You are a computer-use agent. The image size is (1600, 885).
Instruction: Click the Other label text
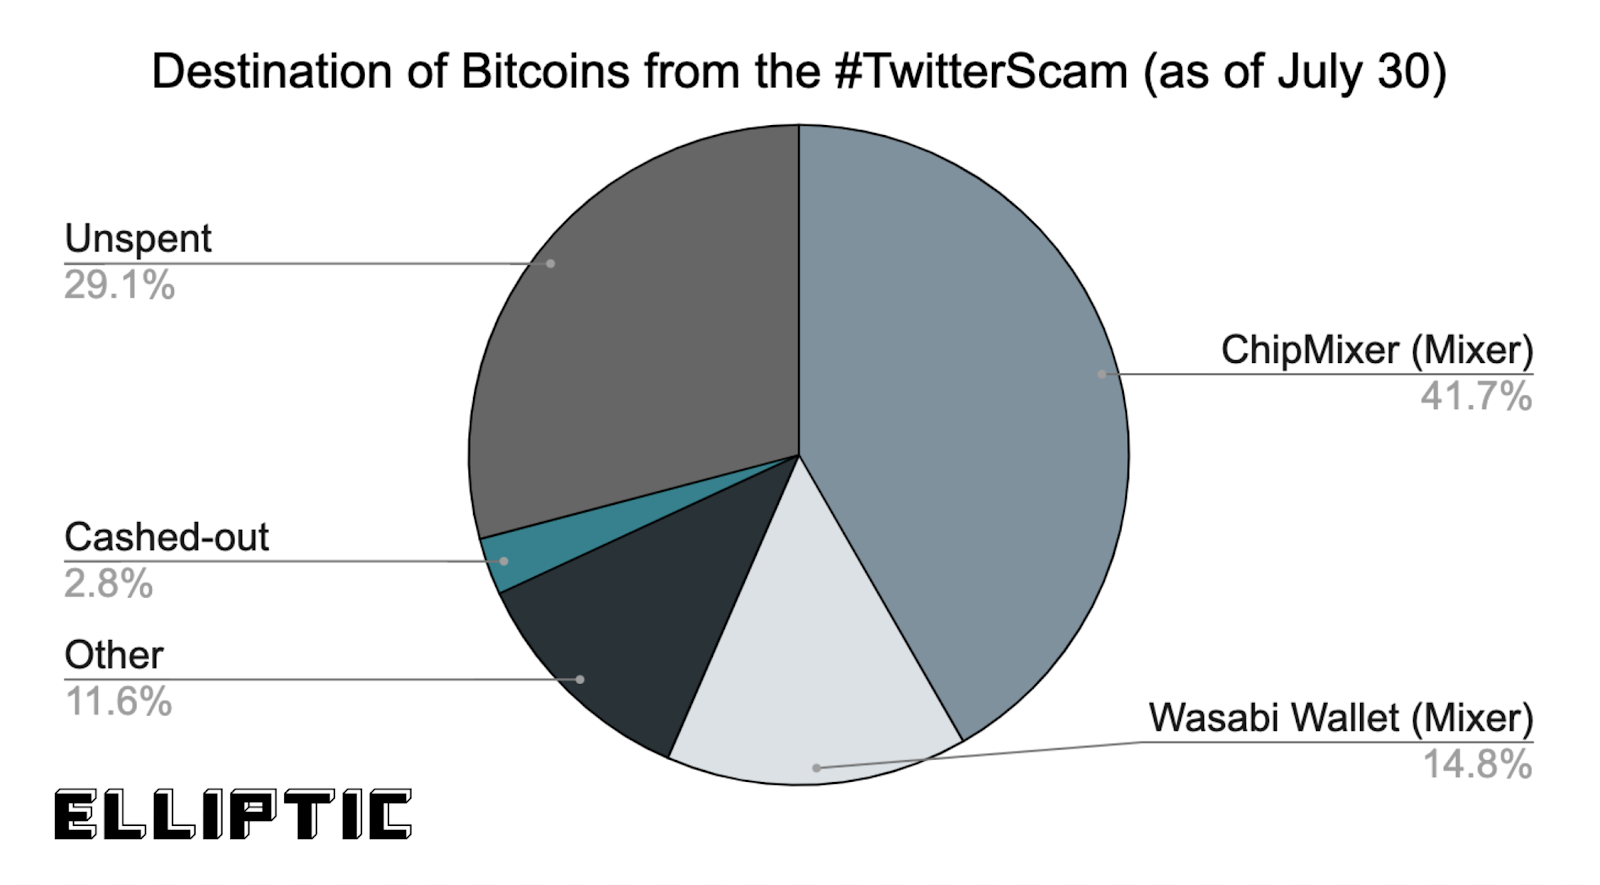[113, 655]
